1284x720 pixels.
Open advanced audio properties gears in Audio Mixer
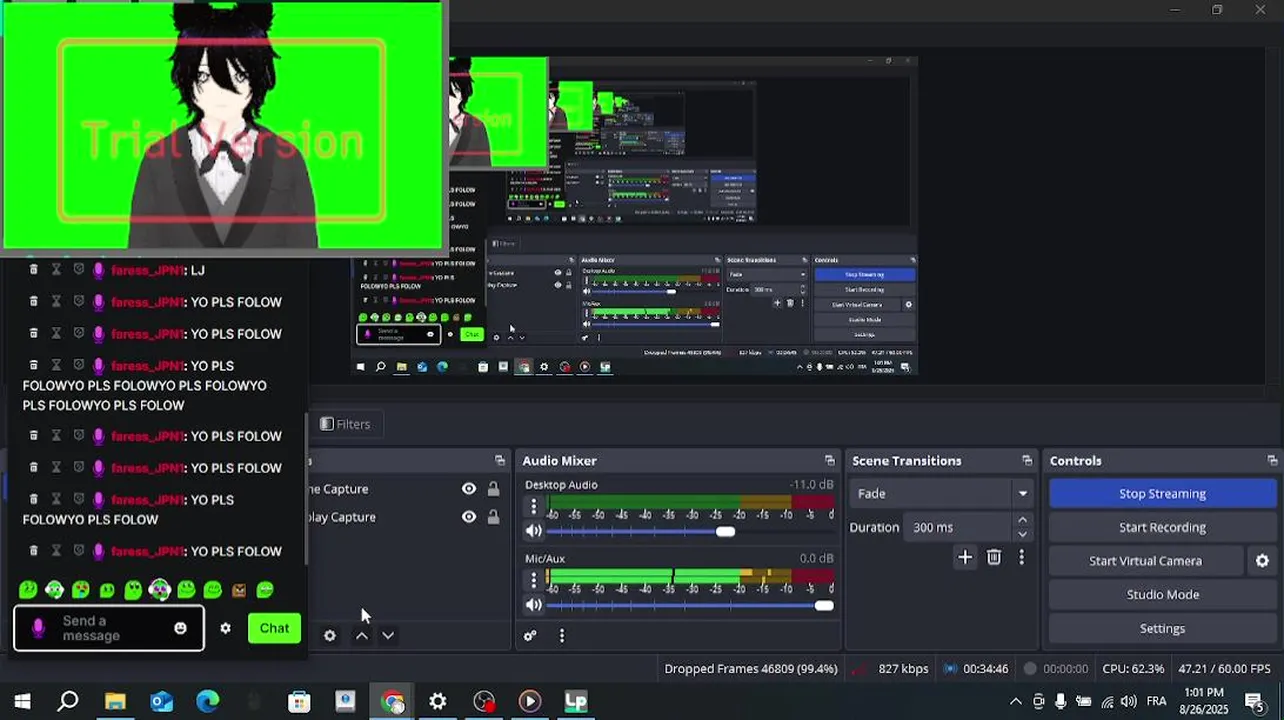530,635
